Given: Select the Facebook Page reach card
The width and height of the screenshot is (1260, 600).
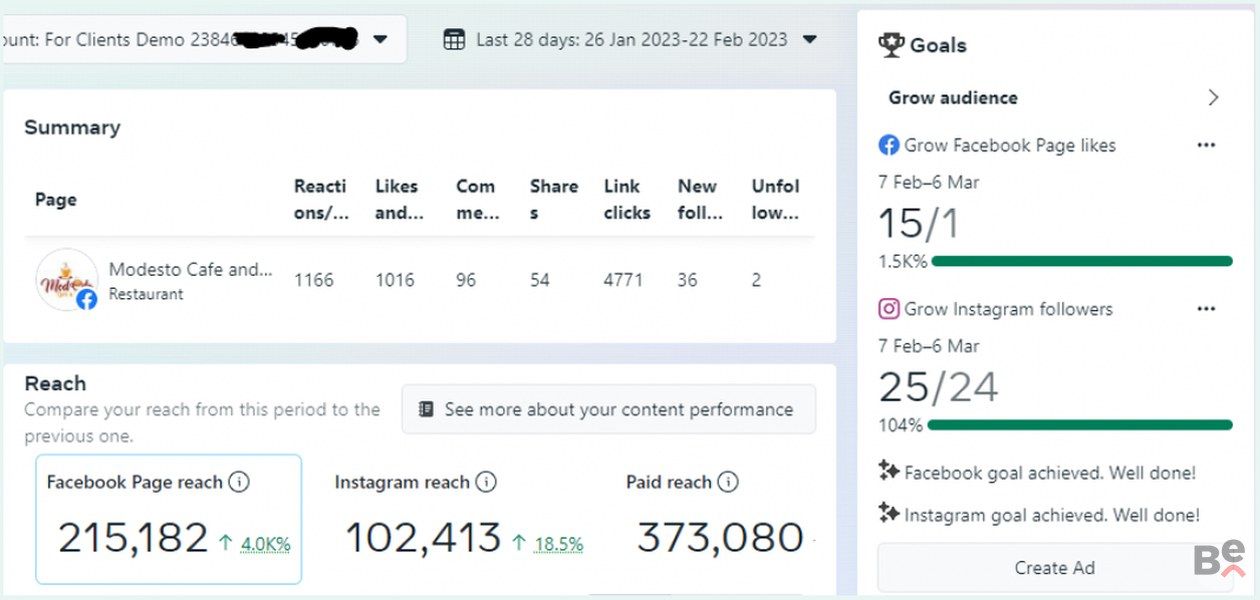Looking at the screenshot, I should (x=168, y=519).
